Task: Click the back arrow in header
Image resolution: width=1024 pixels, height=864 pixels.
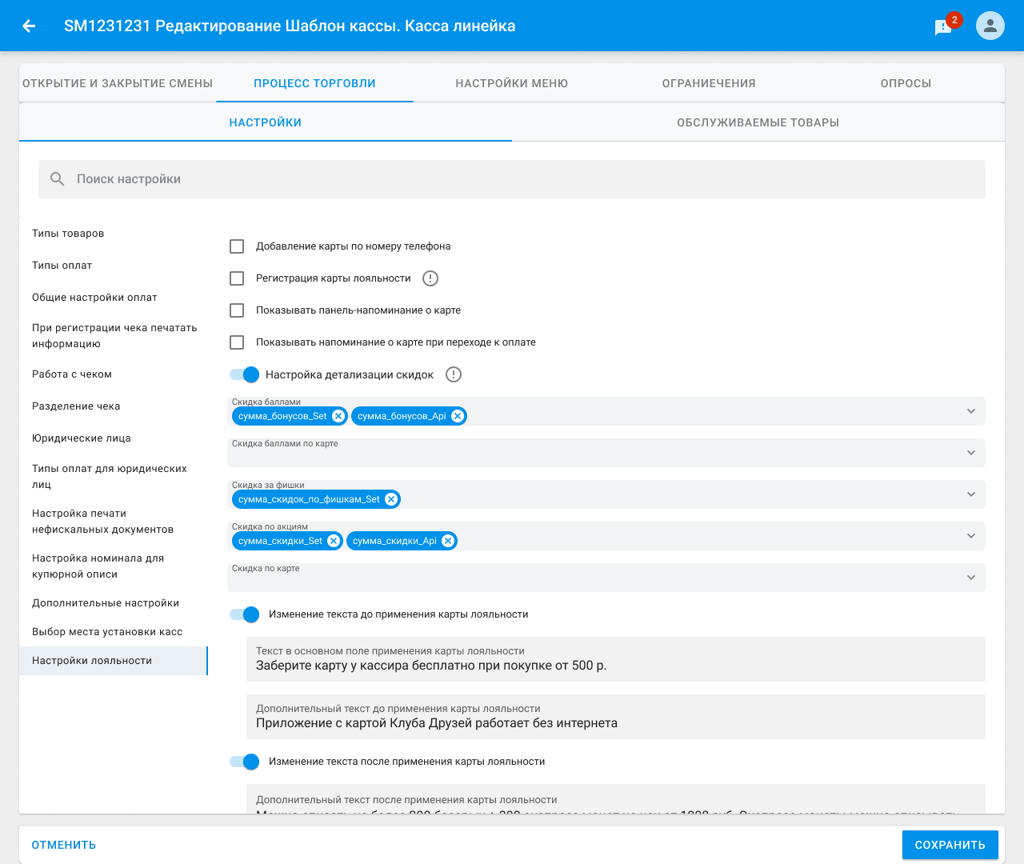Action: tap(29, 26)
